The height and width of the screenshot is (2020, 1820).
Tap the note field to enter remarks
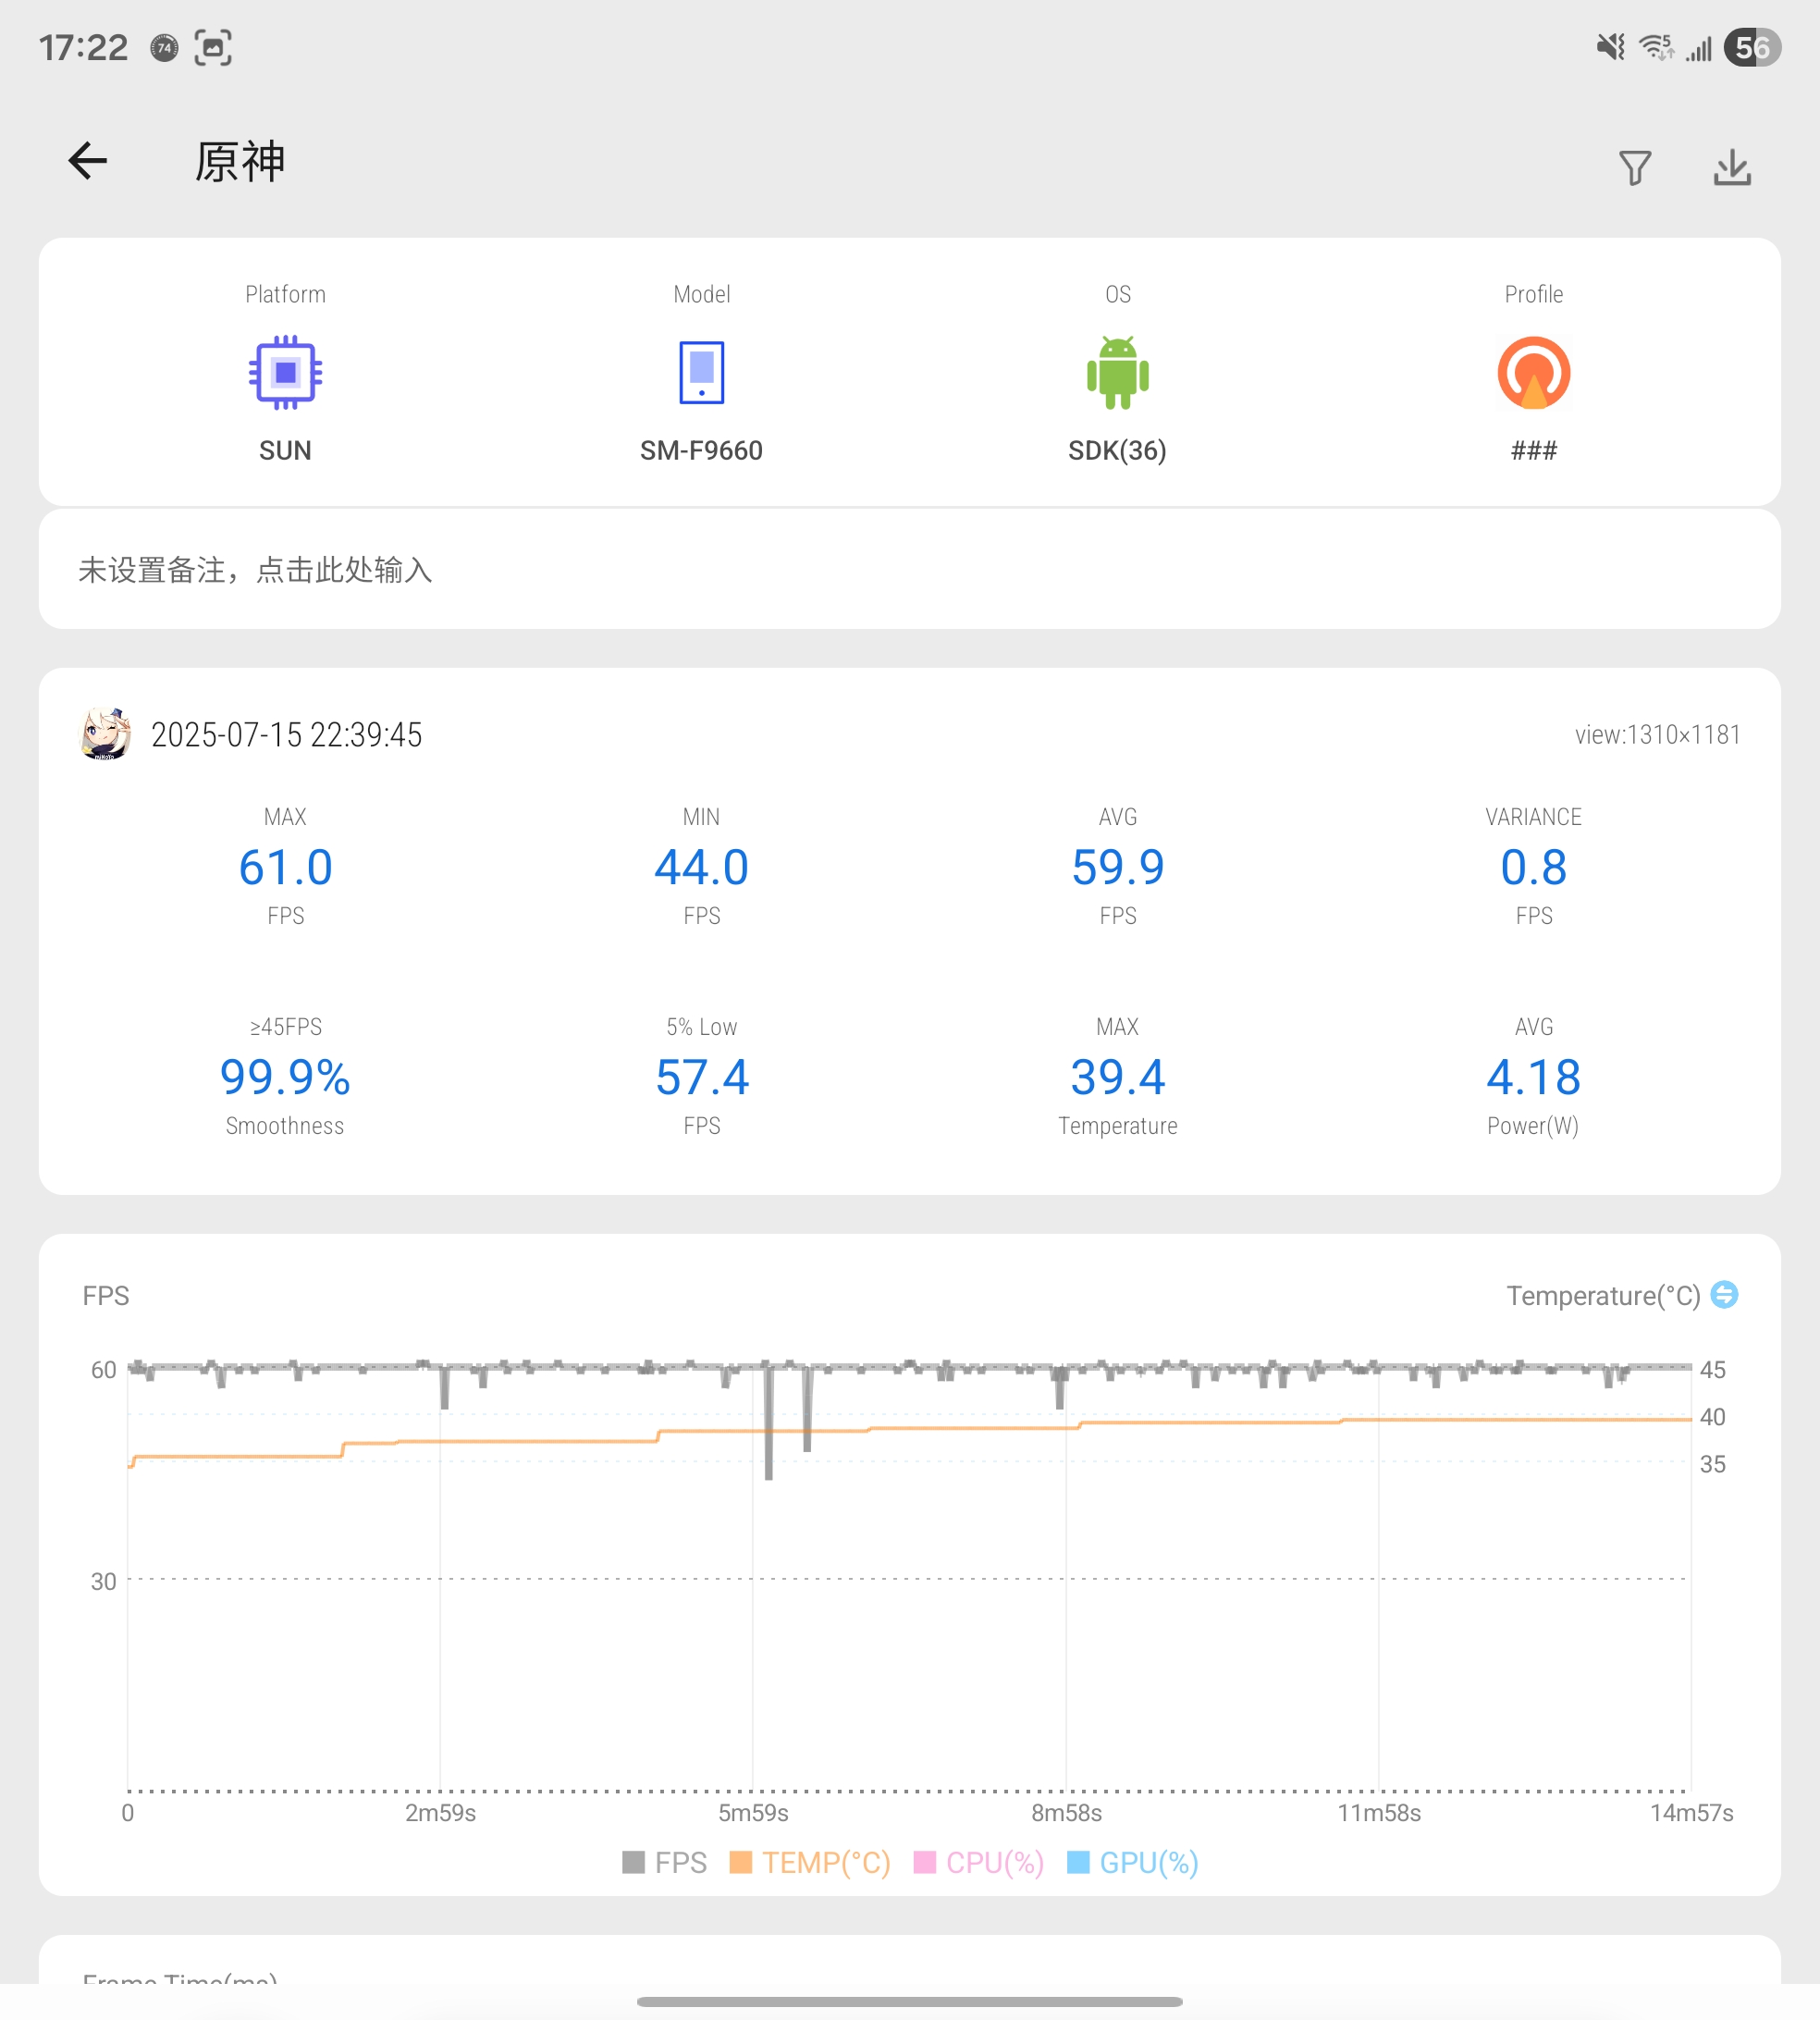pyautogui.click(x=909, y=570)
